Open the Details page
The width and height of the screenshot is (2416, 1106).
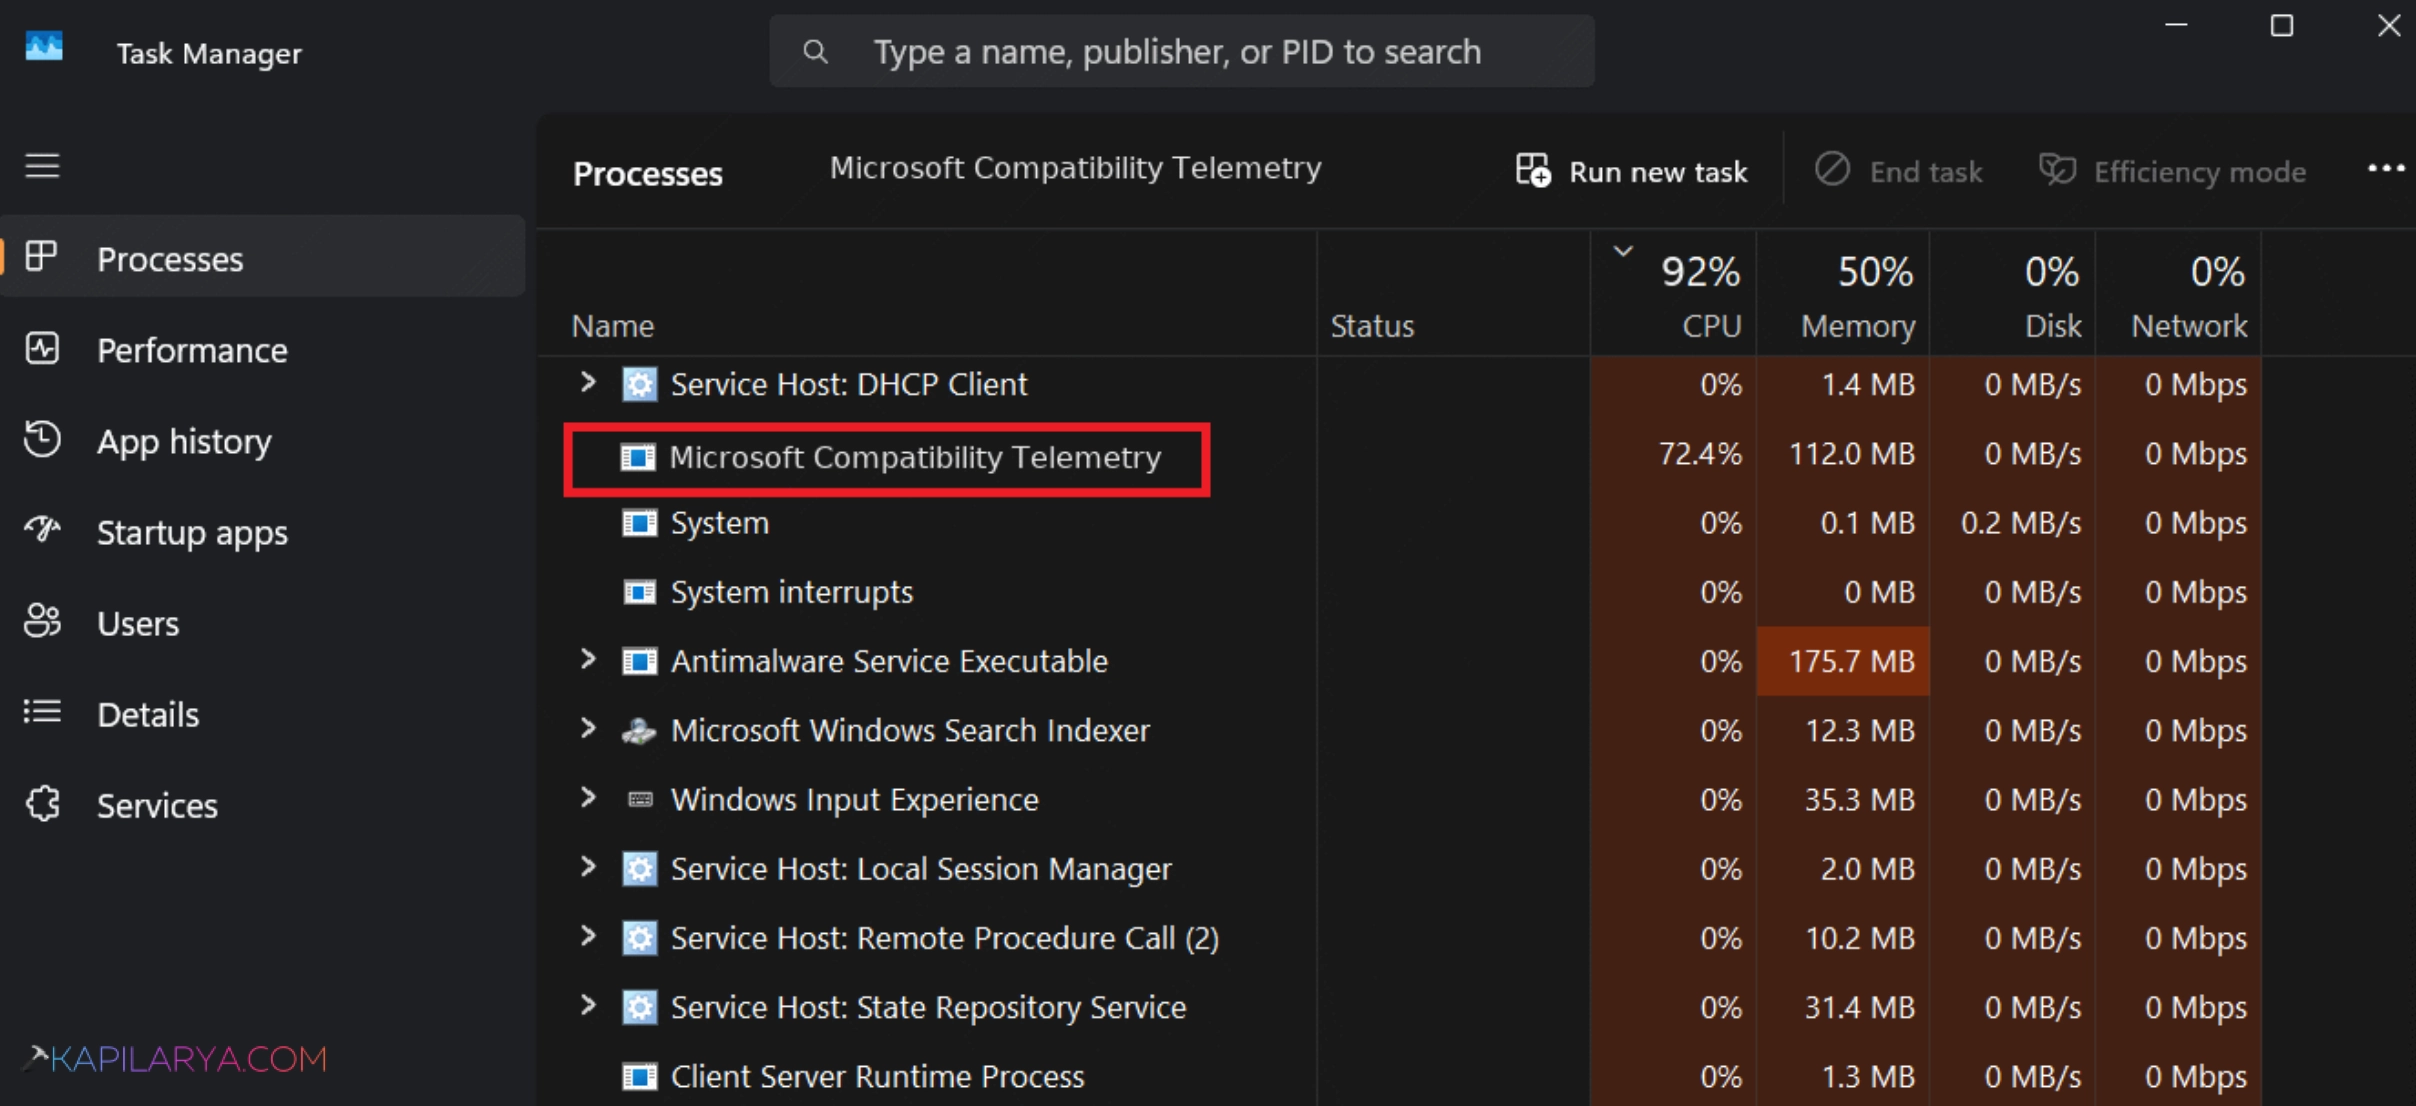[x=262, y=713]
